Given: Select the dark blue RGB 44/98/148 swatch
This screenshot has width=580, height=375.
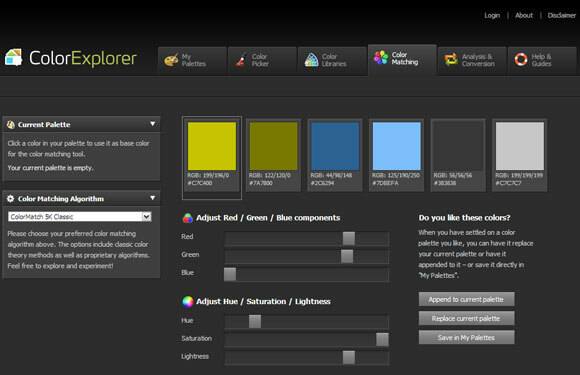Looking at the screenshot, I should [x=335, y=146].
